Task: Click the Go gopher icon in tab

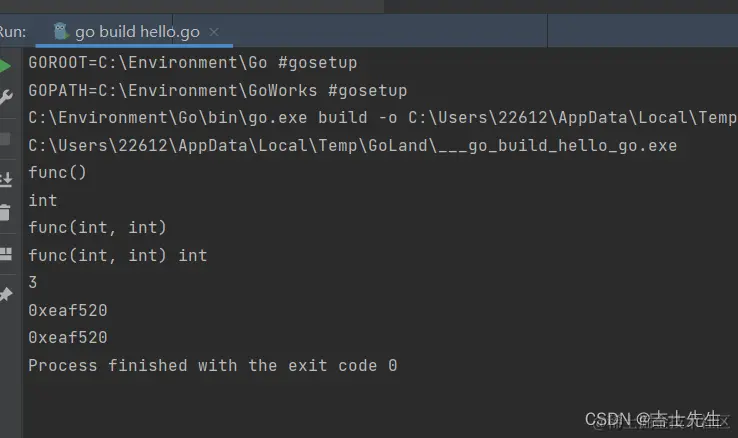Action: (x=61, y=31)
